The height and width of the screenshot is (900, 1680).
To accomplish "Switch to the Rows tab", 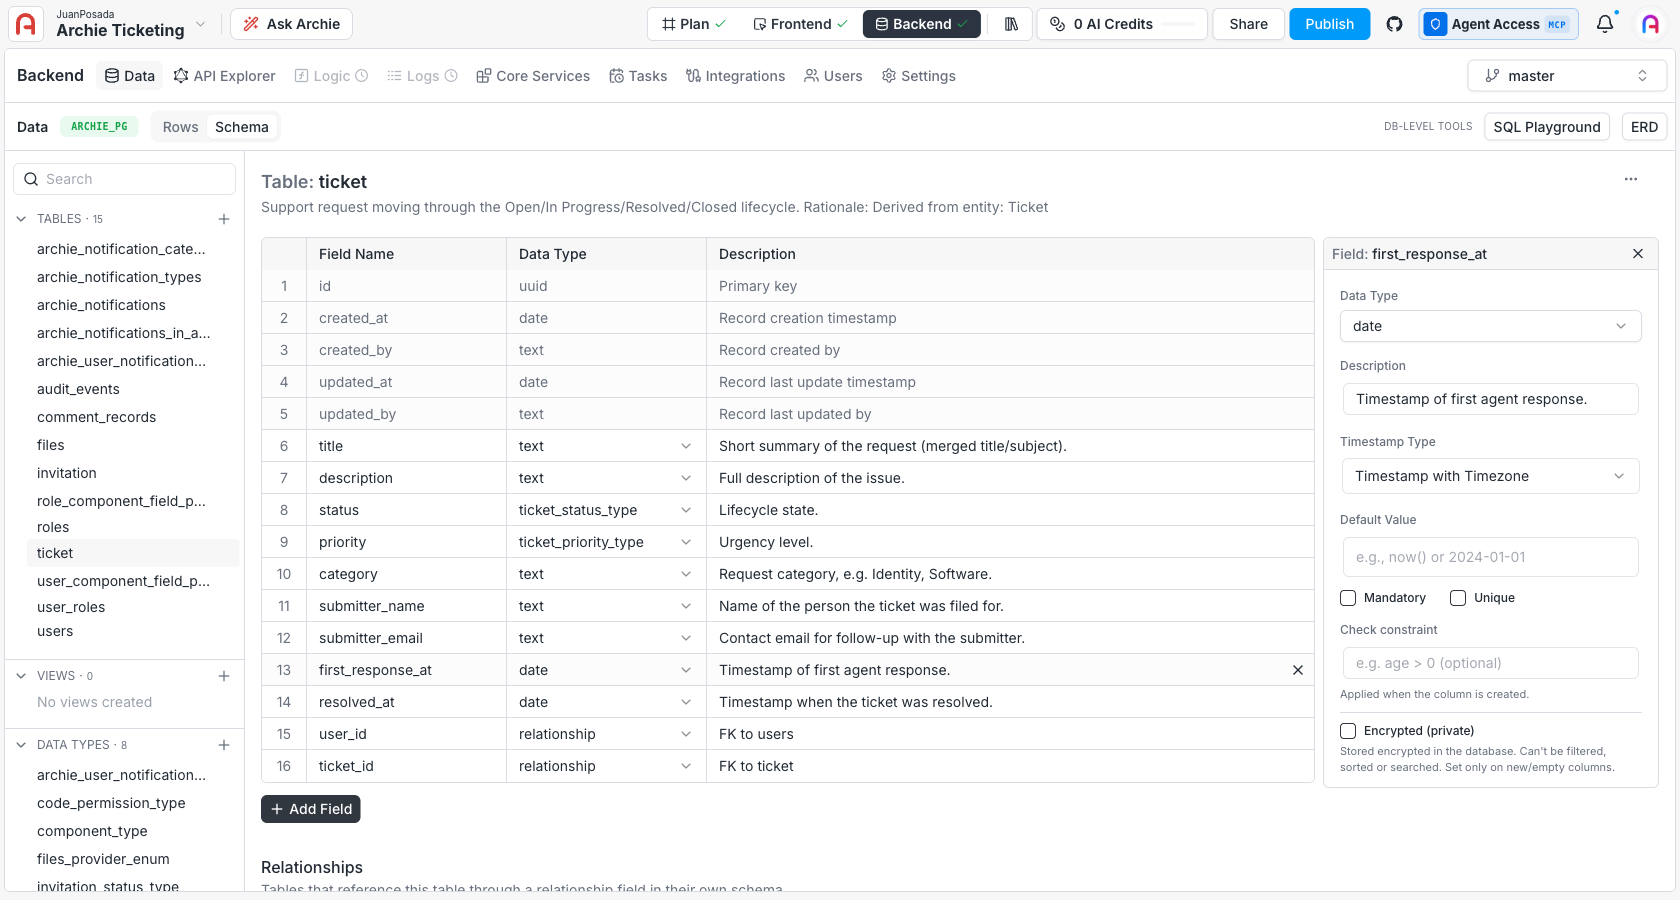I will (181, 127).
